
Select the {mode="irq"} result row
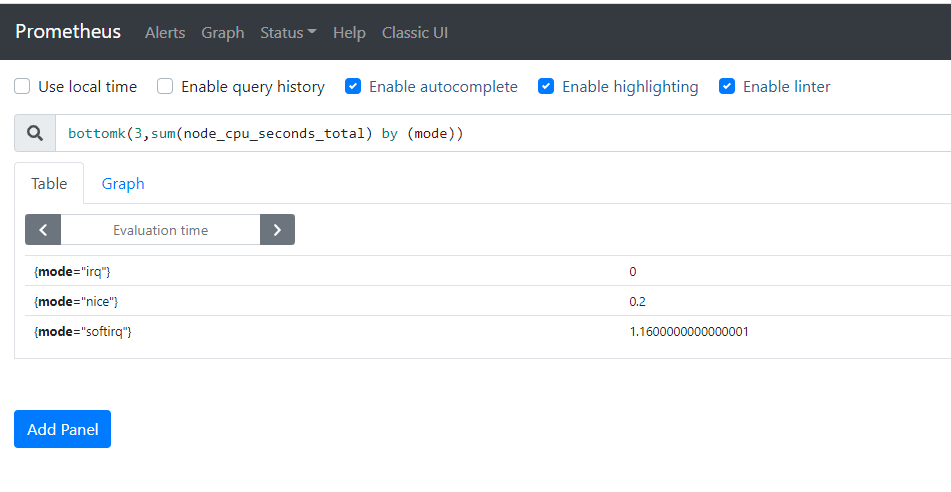pyautogui.click(x=488, y=271)
